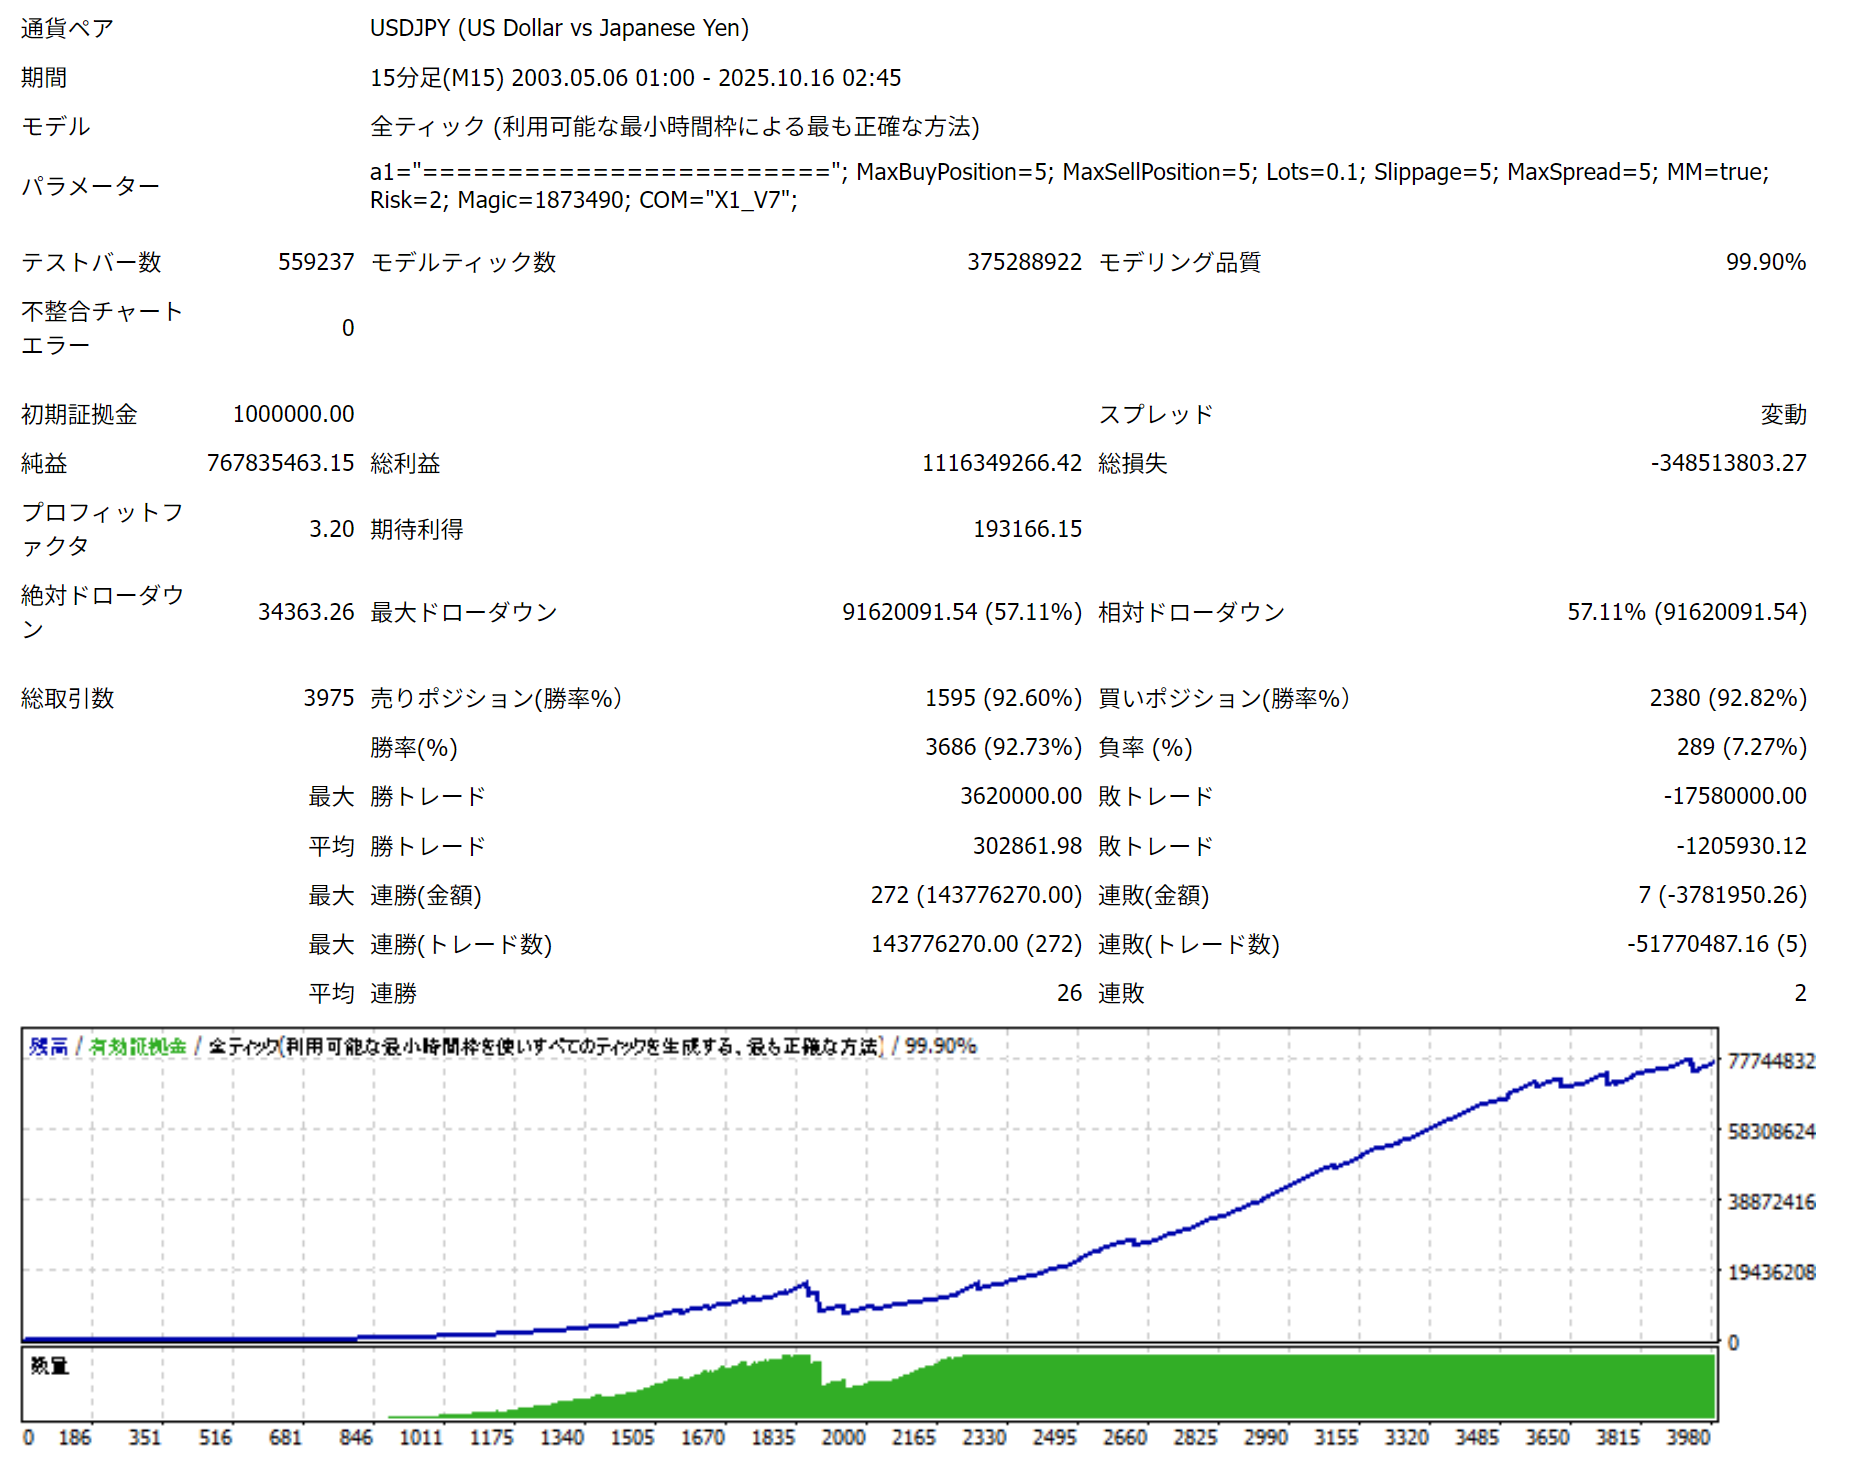Click the gross loss value -348513803.27
The width and height of the screenshot is (1860, 1463).
[1728, 463]
